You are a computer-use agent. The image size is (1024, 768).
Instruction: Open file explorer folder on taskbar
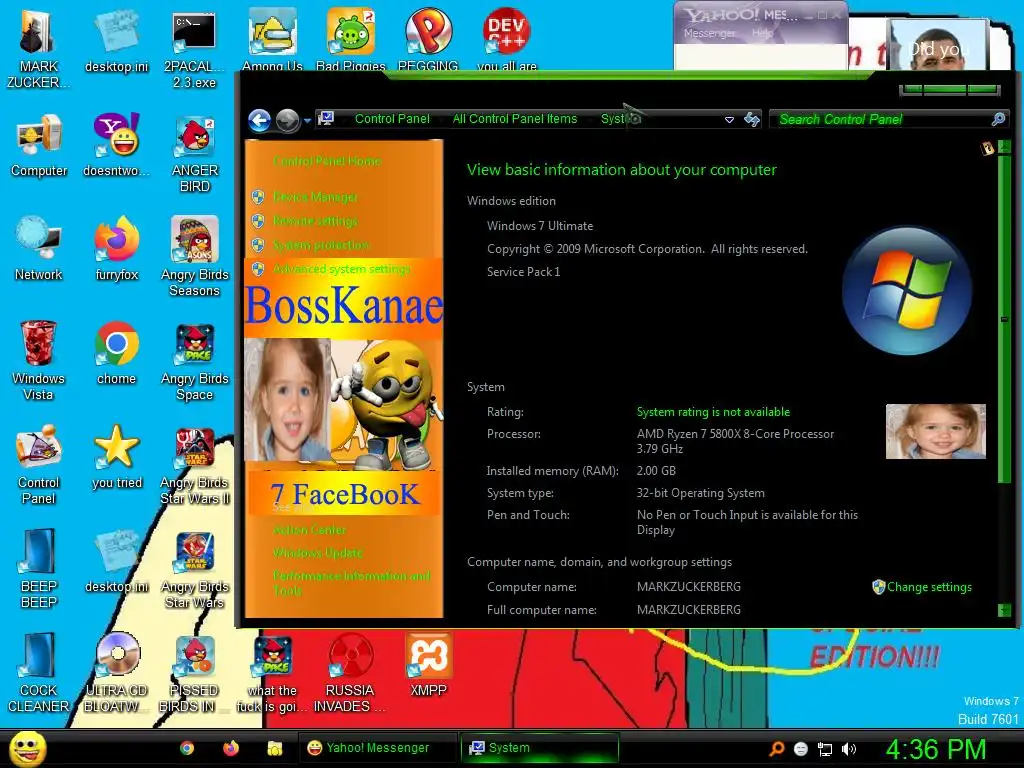(x=275, y=748)
